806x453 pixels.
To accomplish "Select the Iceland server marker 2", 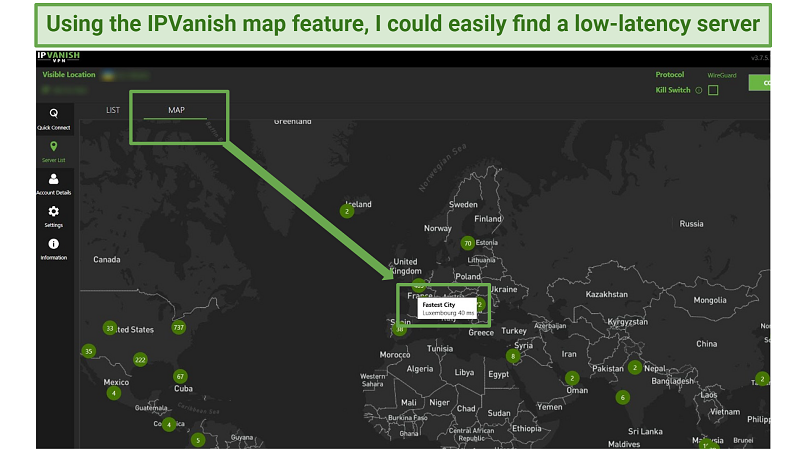I will point(347,211).
